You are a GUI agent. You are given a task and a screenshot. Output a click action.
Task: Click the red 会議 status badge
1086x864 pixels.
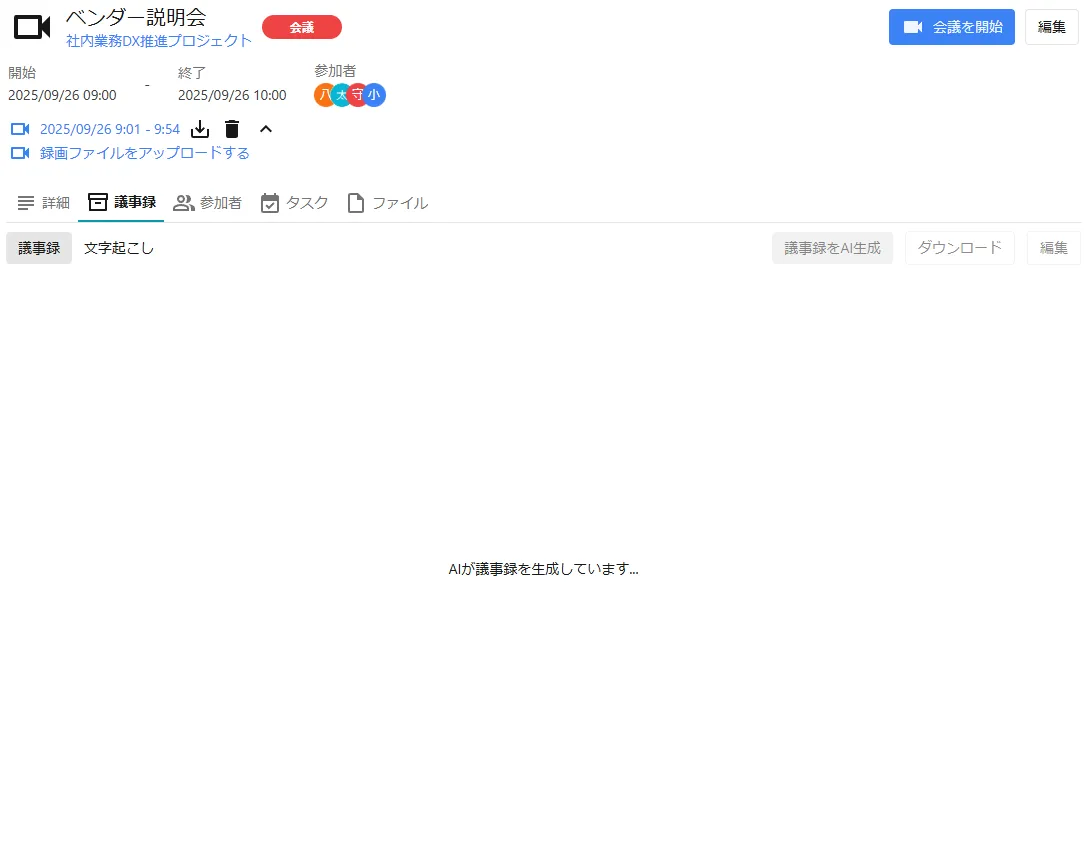(x=301, y=27)
